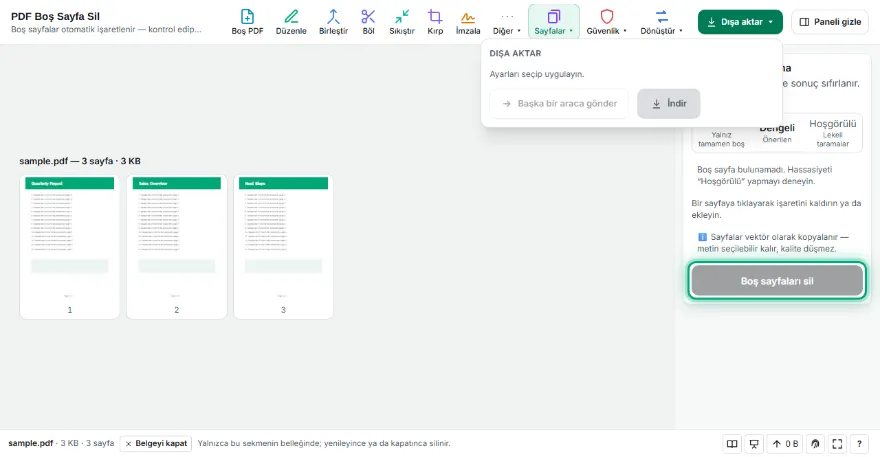This screenshot has height=457, width=880.
Task: Open the İmzala signature tool
Action: [x=468, y=22]
